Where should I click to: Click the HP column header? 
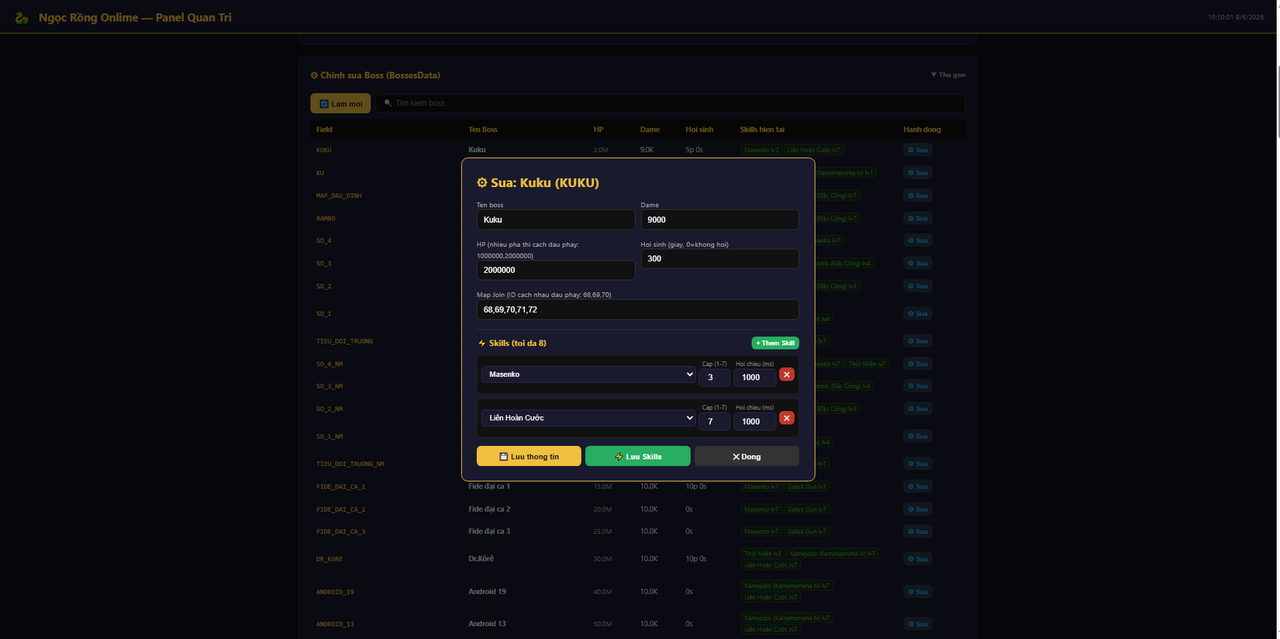point(599,129)
